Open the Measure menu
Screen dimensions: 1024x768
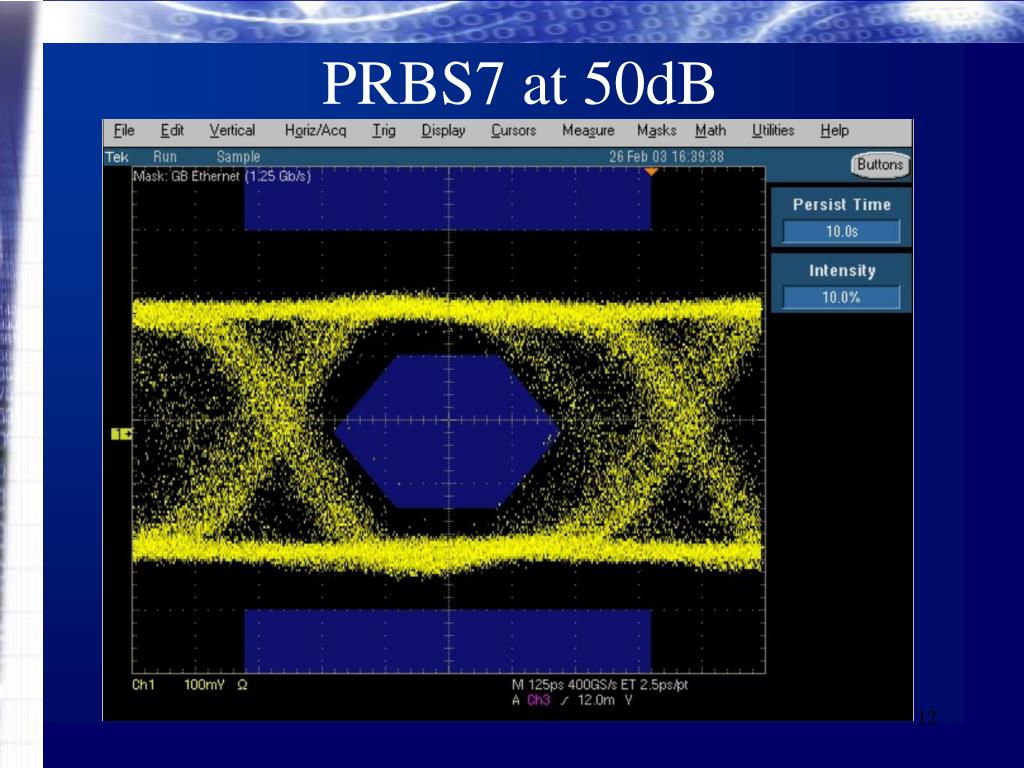coord(588,130)
